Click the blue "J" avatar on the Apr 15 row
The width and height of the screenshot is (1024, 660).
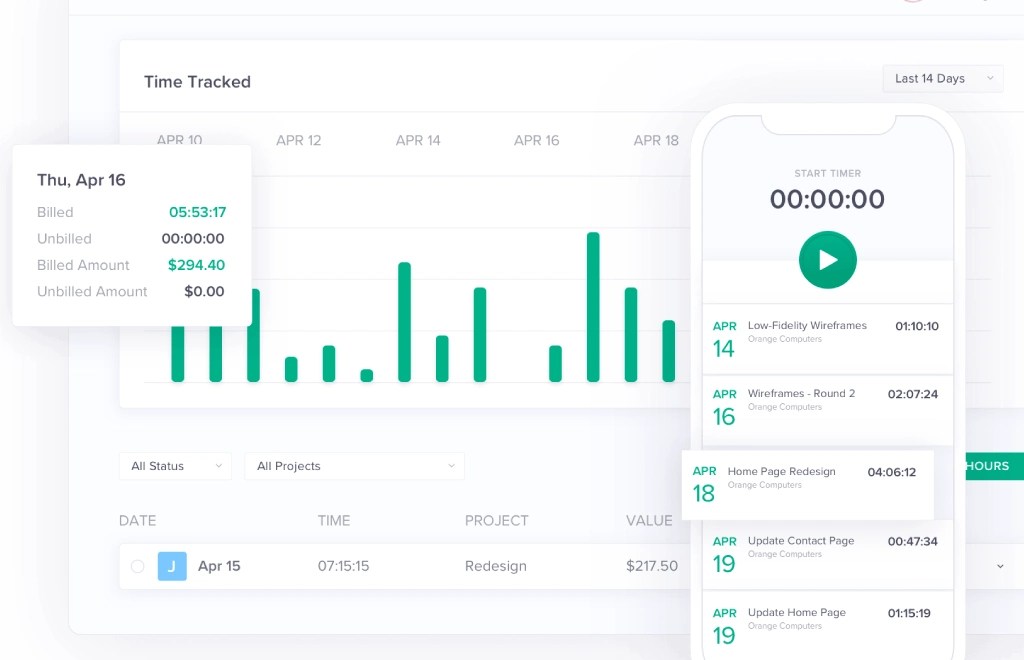click(171, 565)
